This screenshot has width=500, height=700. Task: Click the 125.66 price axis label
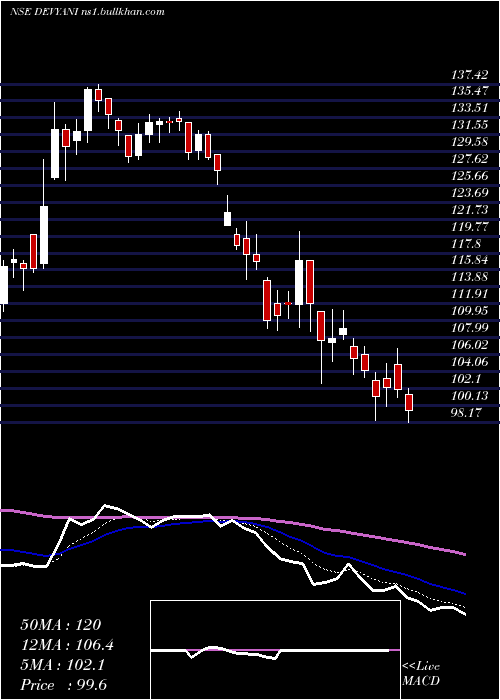click(x=469, y=176)
